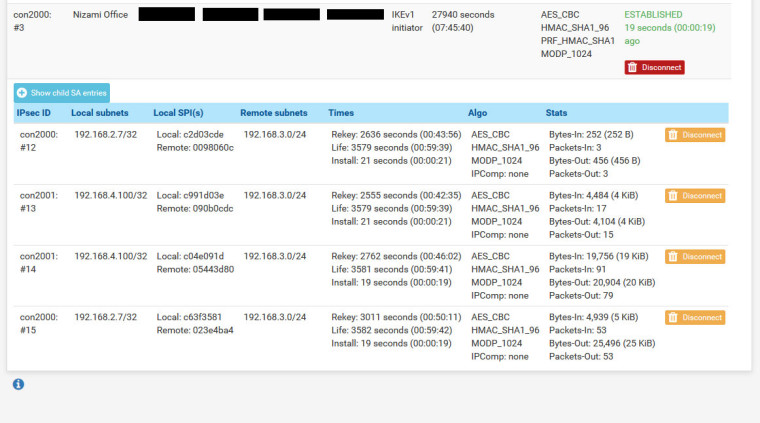The height and width of the screenshot is (423, 760).
Task: Click 'Bytes-In: 19,756 (19 KiB)' stat
Action: (599, 256)
